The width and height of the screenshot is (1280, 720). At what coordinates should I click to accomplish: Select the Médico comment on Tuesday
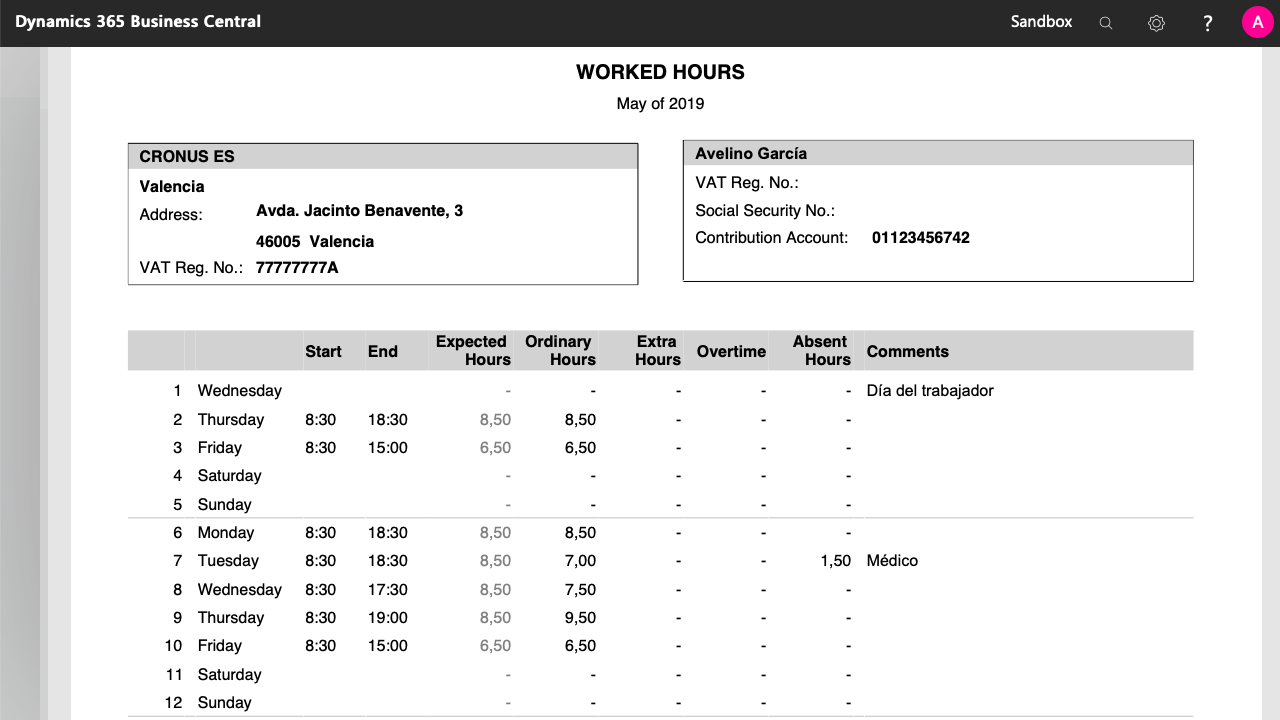click(893, 560)
